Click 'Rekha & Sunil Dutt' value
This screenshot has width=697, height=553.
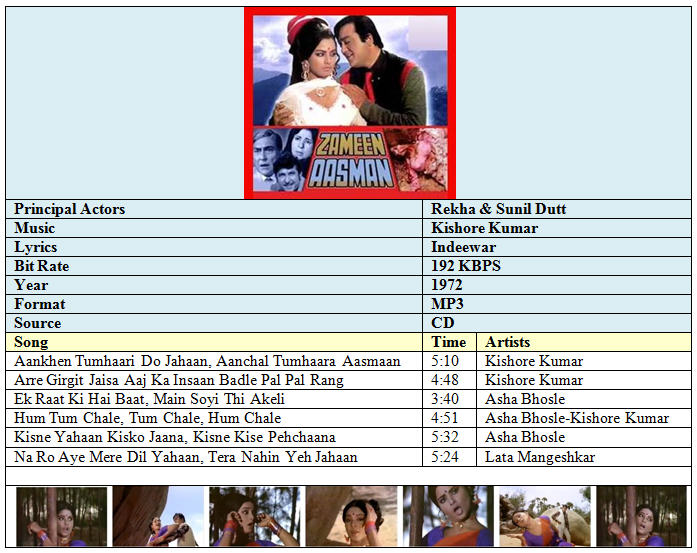pyautogui.click(x=499, y=209)
